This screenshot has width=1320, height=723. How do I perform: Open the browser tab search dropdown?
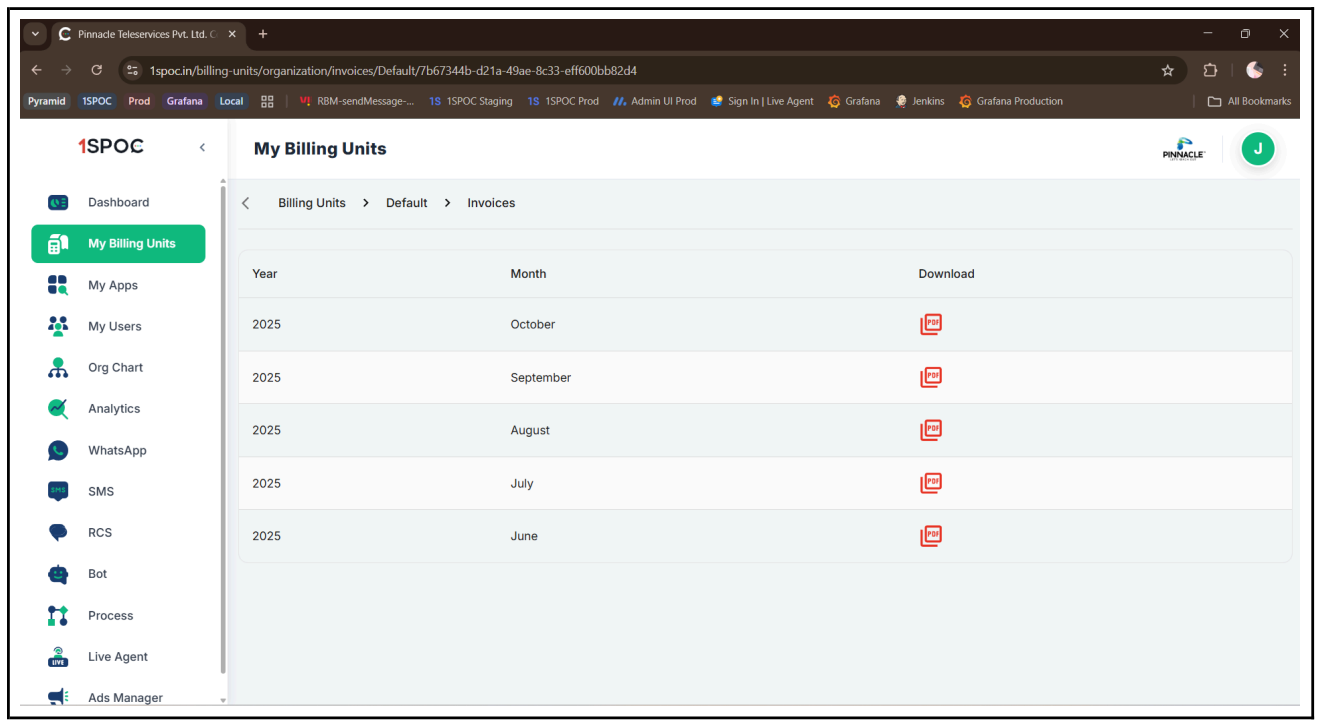point(37,34)
